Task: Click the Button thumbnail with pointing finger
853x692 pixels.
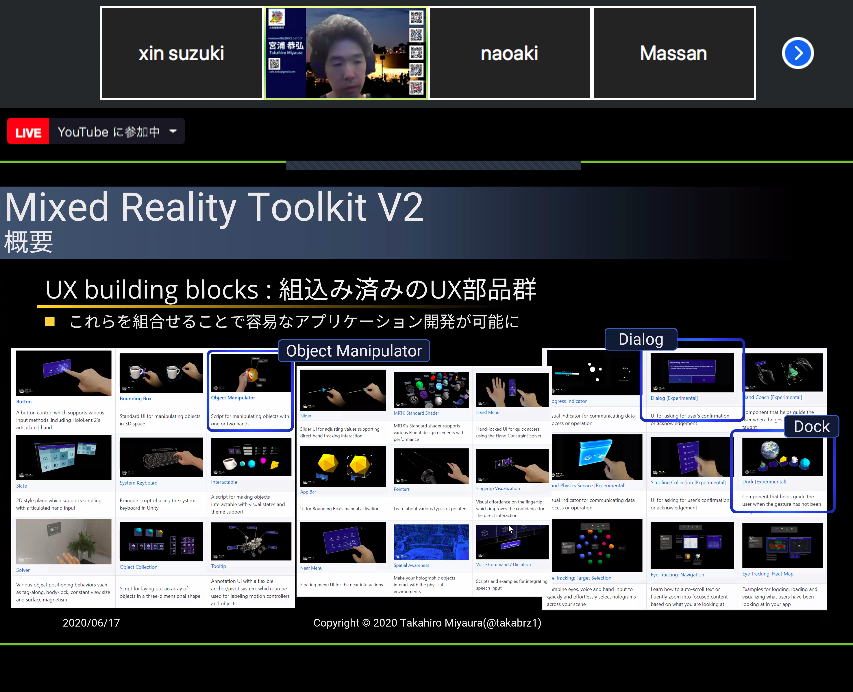Action: (x=64, y=373)
